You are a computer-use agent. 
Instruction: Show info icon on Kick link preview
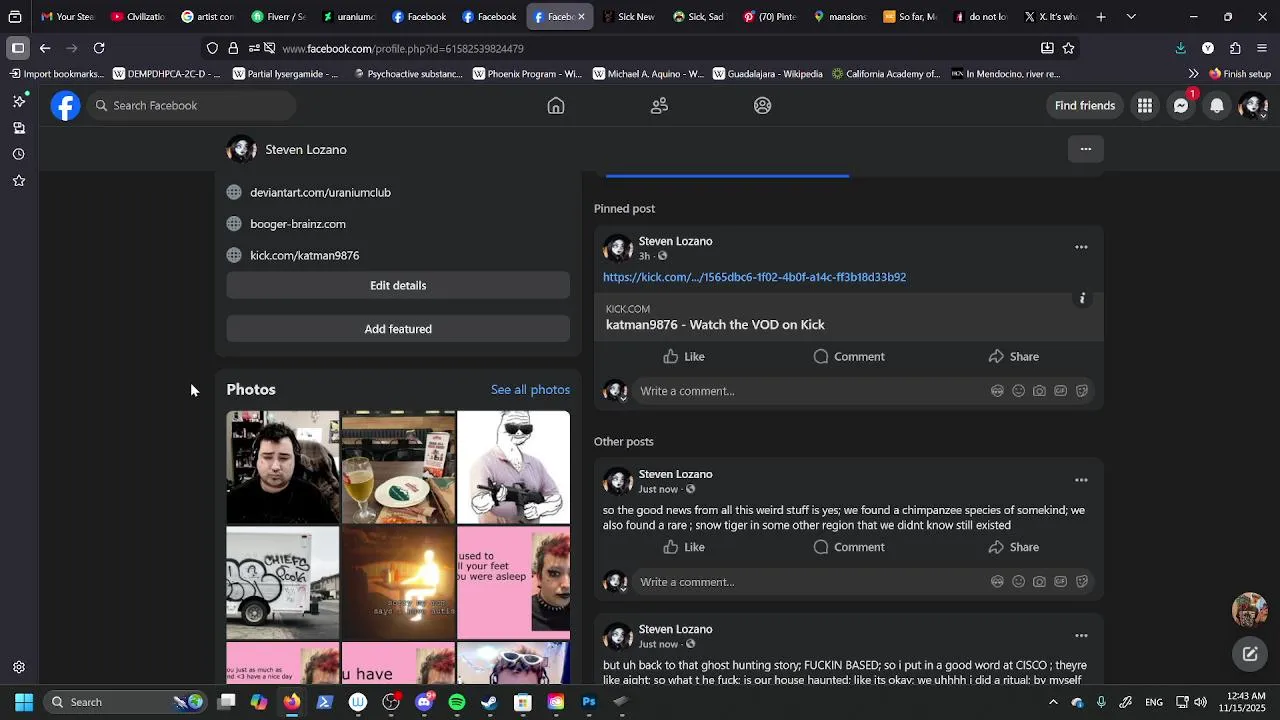tap(1082, 298)
